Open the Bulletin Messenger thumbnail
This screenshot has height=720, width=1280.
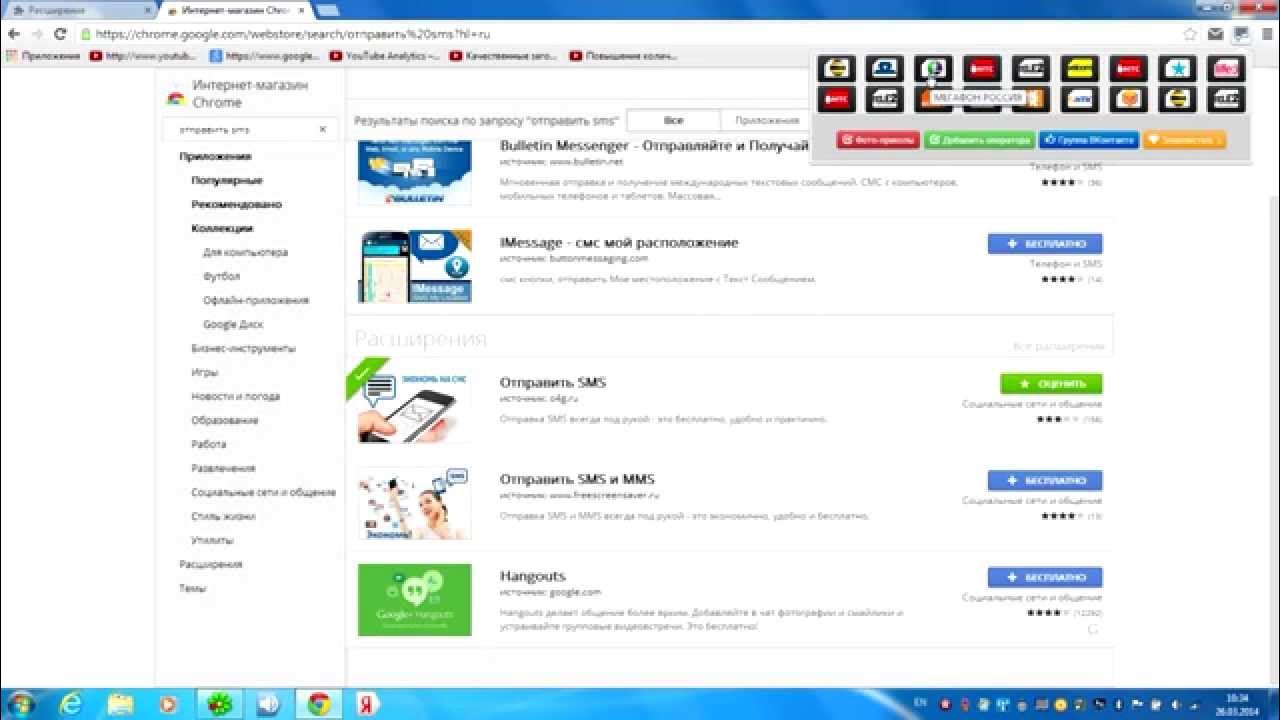(414, 173)
